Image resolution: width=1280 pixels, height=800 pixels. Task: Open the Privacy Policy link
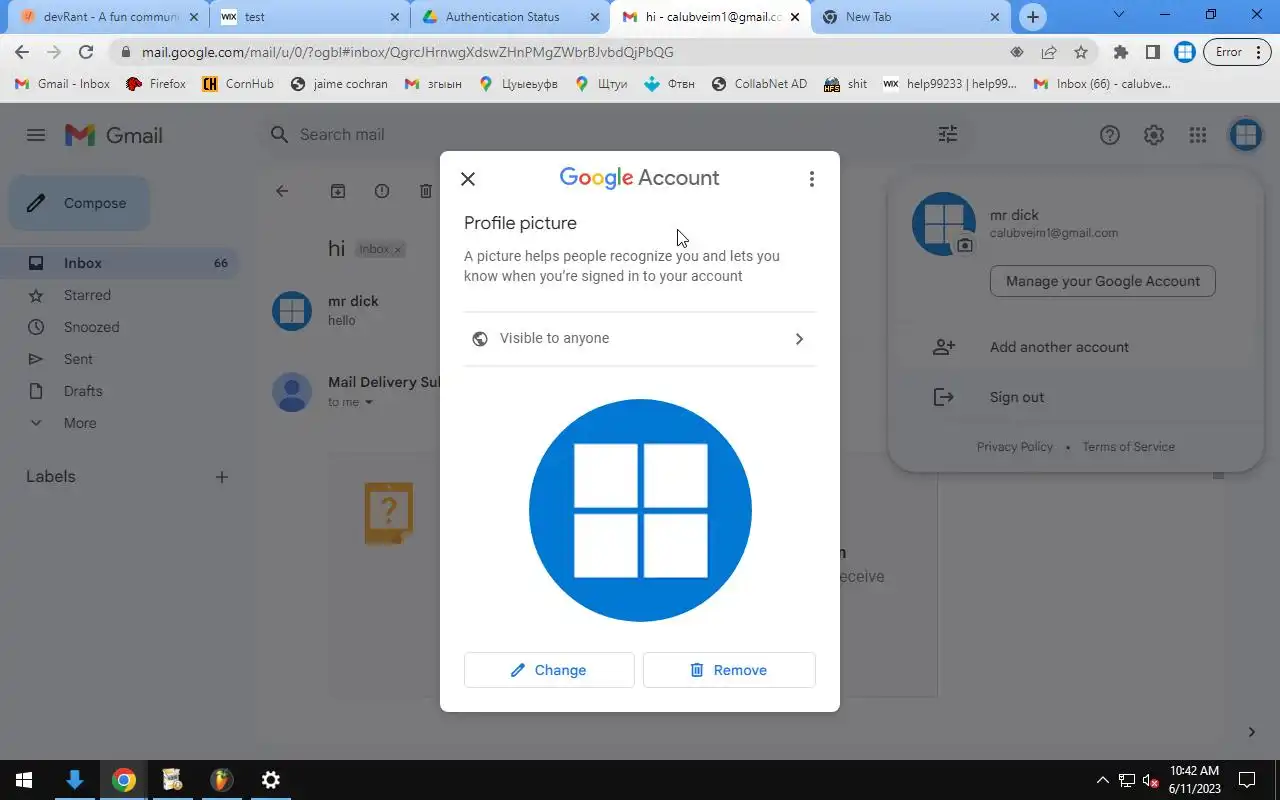tap(1015, 447)
